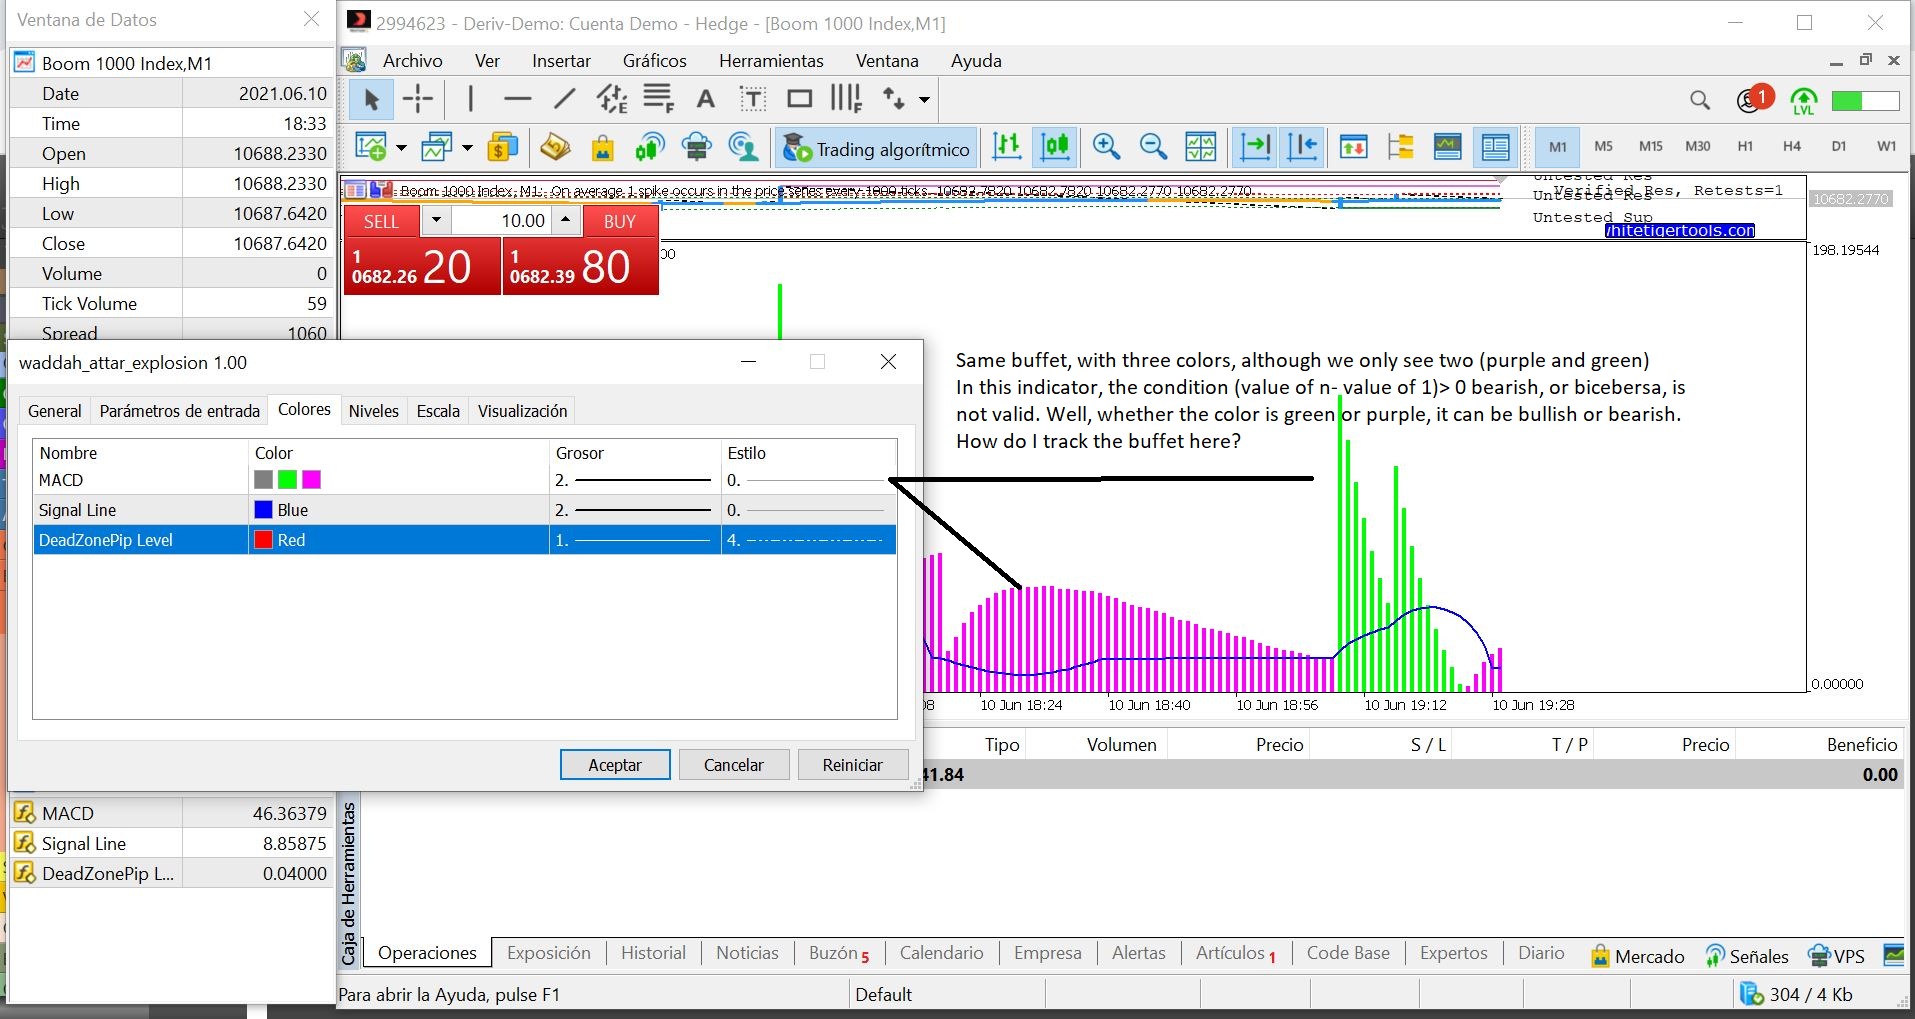Click the Reiniciar button
Viewport: 1915px width, 1019px height.
(852, 765)
